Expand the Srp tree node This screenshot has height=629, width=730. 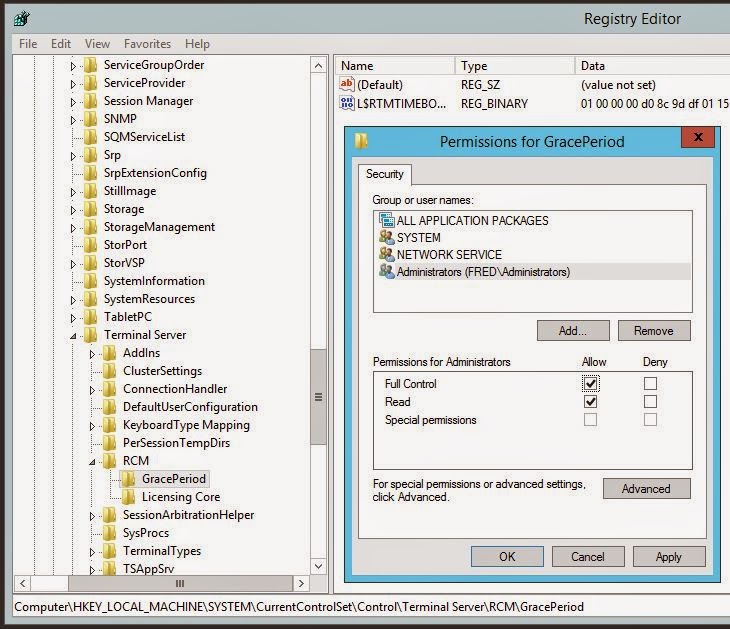pyautogui.click(x=73, y=156)
